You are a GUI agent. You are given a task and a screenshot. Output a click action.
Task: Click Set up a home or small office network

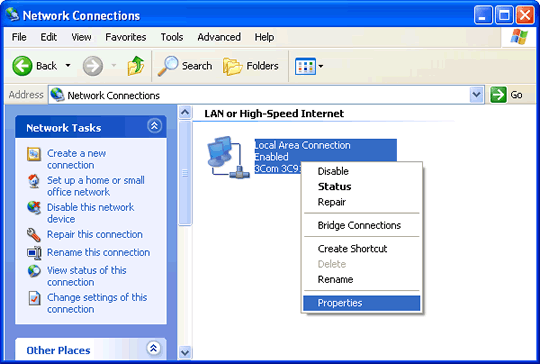tap(96, 186)
